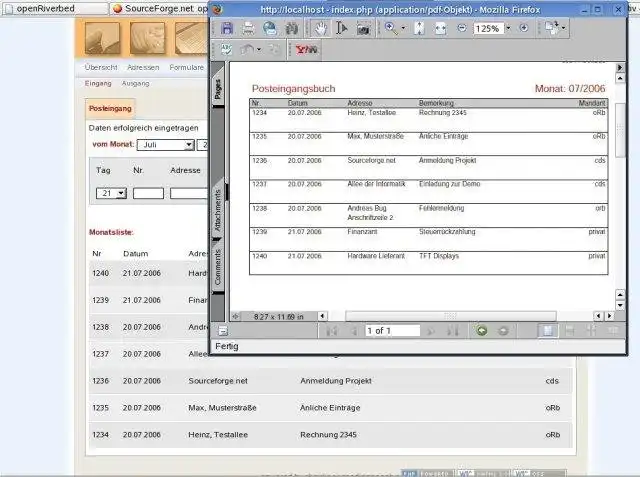The image size is (640, 477).
Task: Select the Snapshot camera tool
Action: coord(363,29)
